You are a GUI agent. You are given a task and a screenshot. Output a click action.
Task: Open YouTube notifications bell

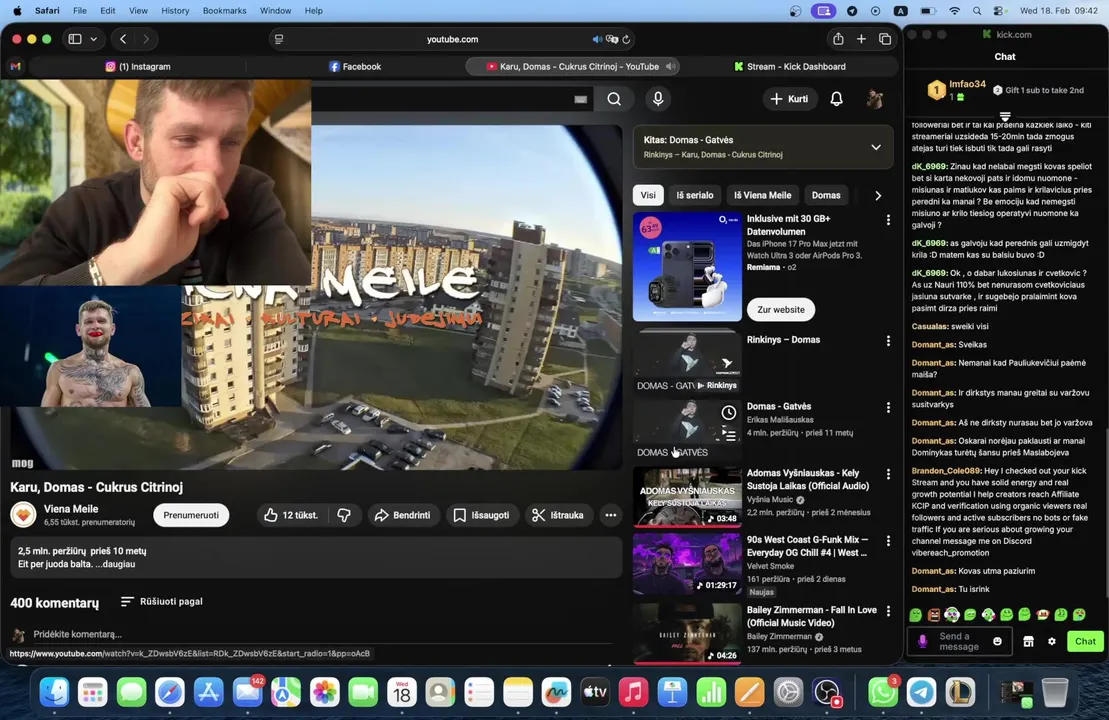point(836,99)
